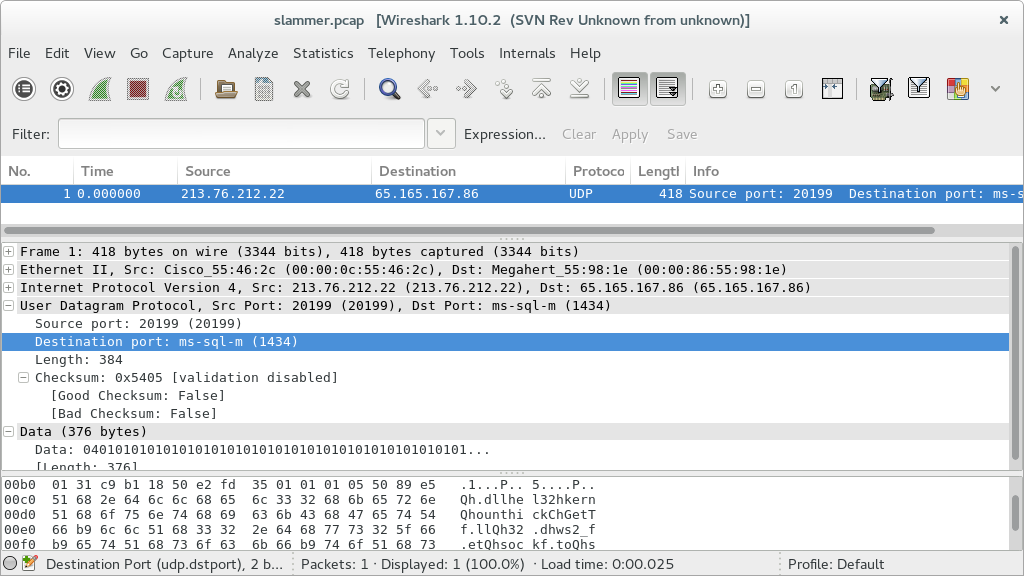Collapse the Checksum subtree
Image resolution: width=1024 pixels, height=576 pixels.
[x=24, y=377]
